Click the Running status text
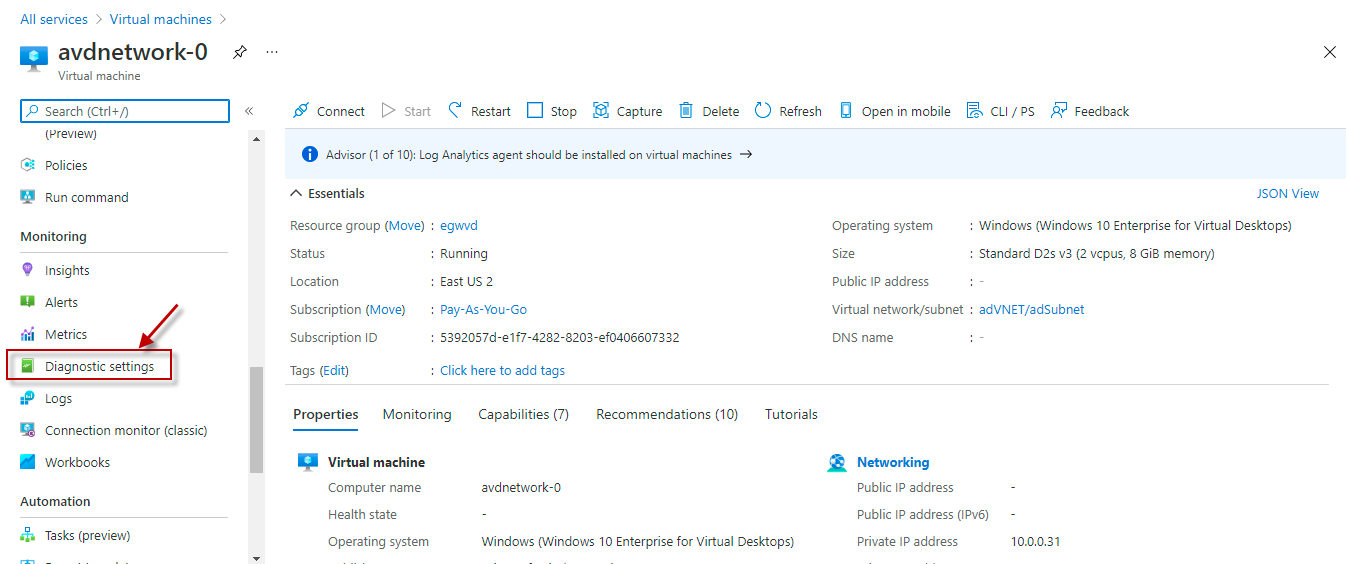The height and width of the screenshot is (564, 1348). tap(464, 254)
